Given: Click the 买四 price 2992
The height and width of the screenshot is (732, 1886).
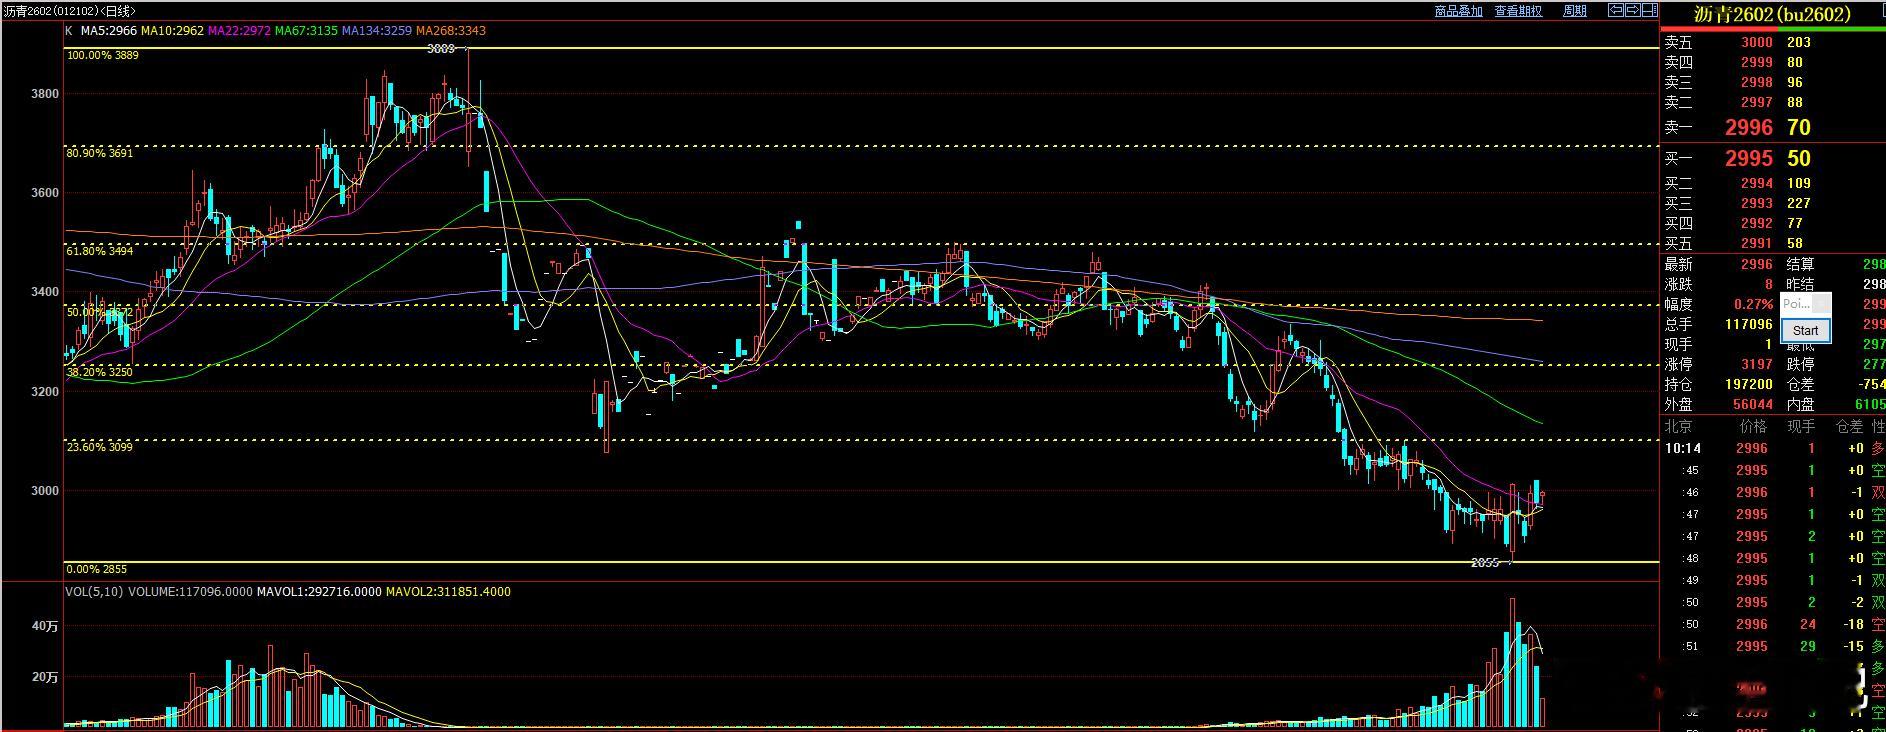Looking at the screenshot, I should coord(1756,223).
